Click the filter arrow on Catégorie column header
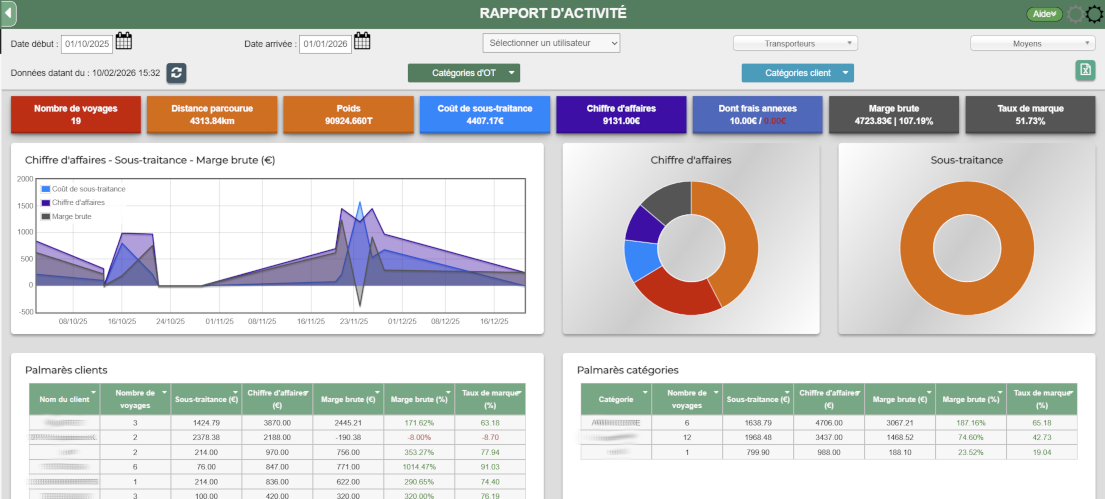Screen dimensions: 1105x499 (646, 391)
